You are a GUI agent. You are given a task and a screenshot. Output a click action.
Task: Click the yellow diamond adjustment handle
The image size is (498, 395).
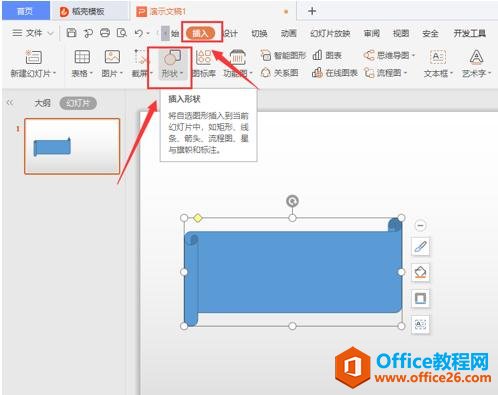(x=198, y=218)
